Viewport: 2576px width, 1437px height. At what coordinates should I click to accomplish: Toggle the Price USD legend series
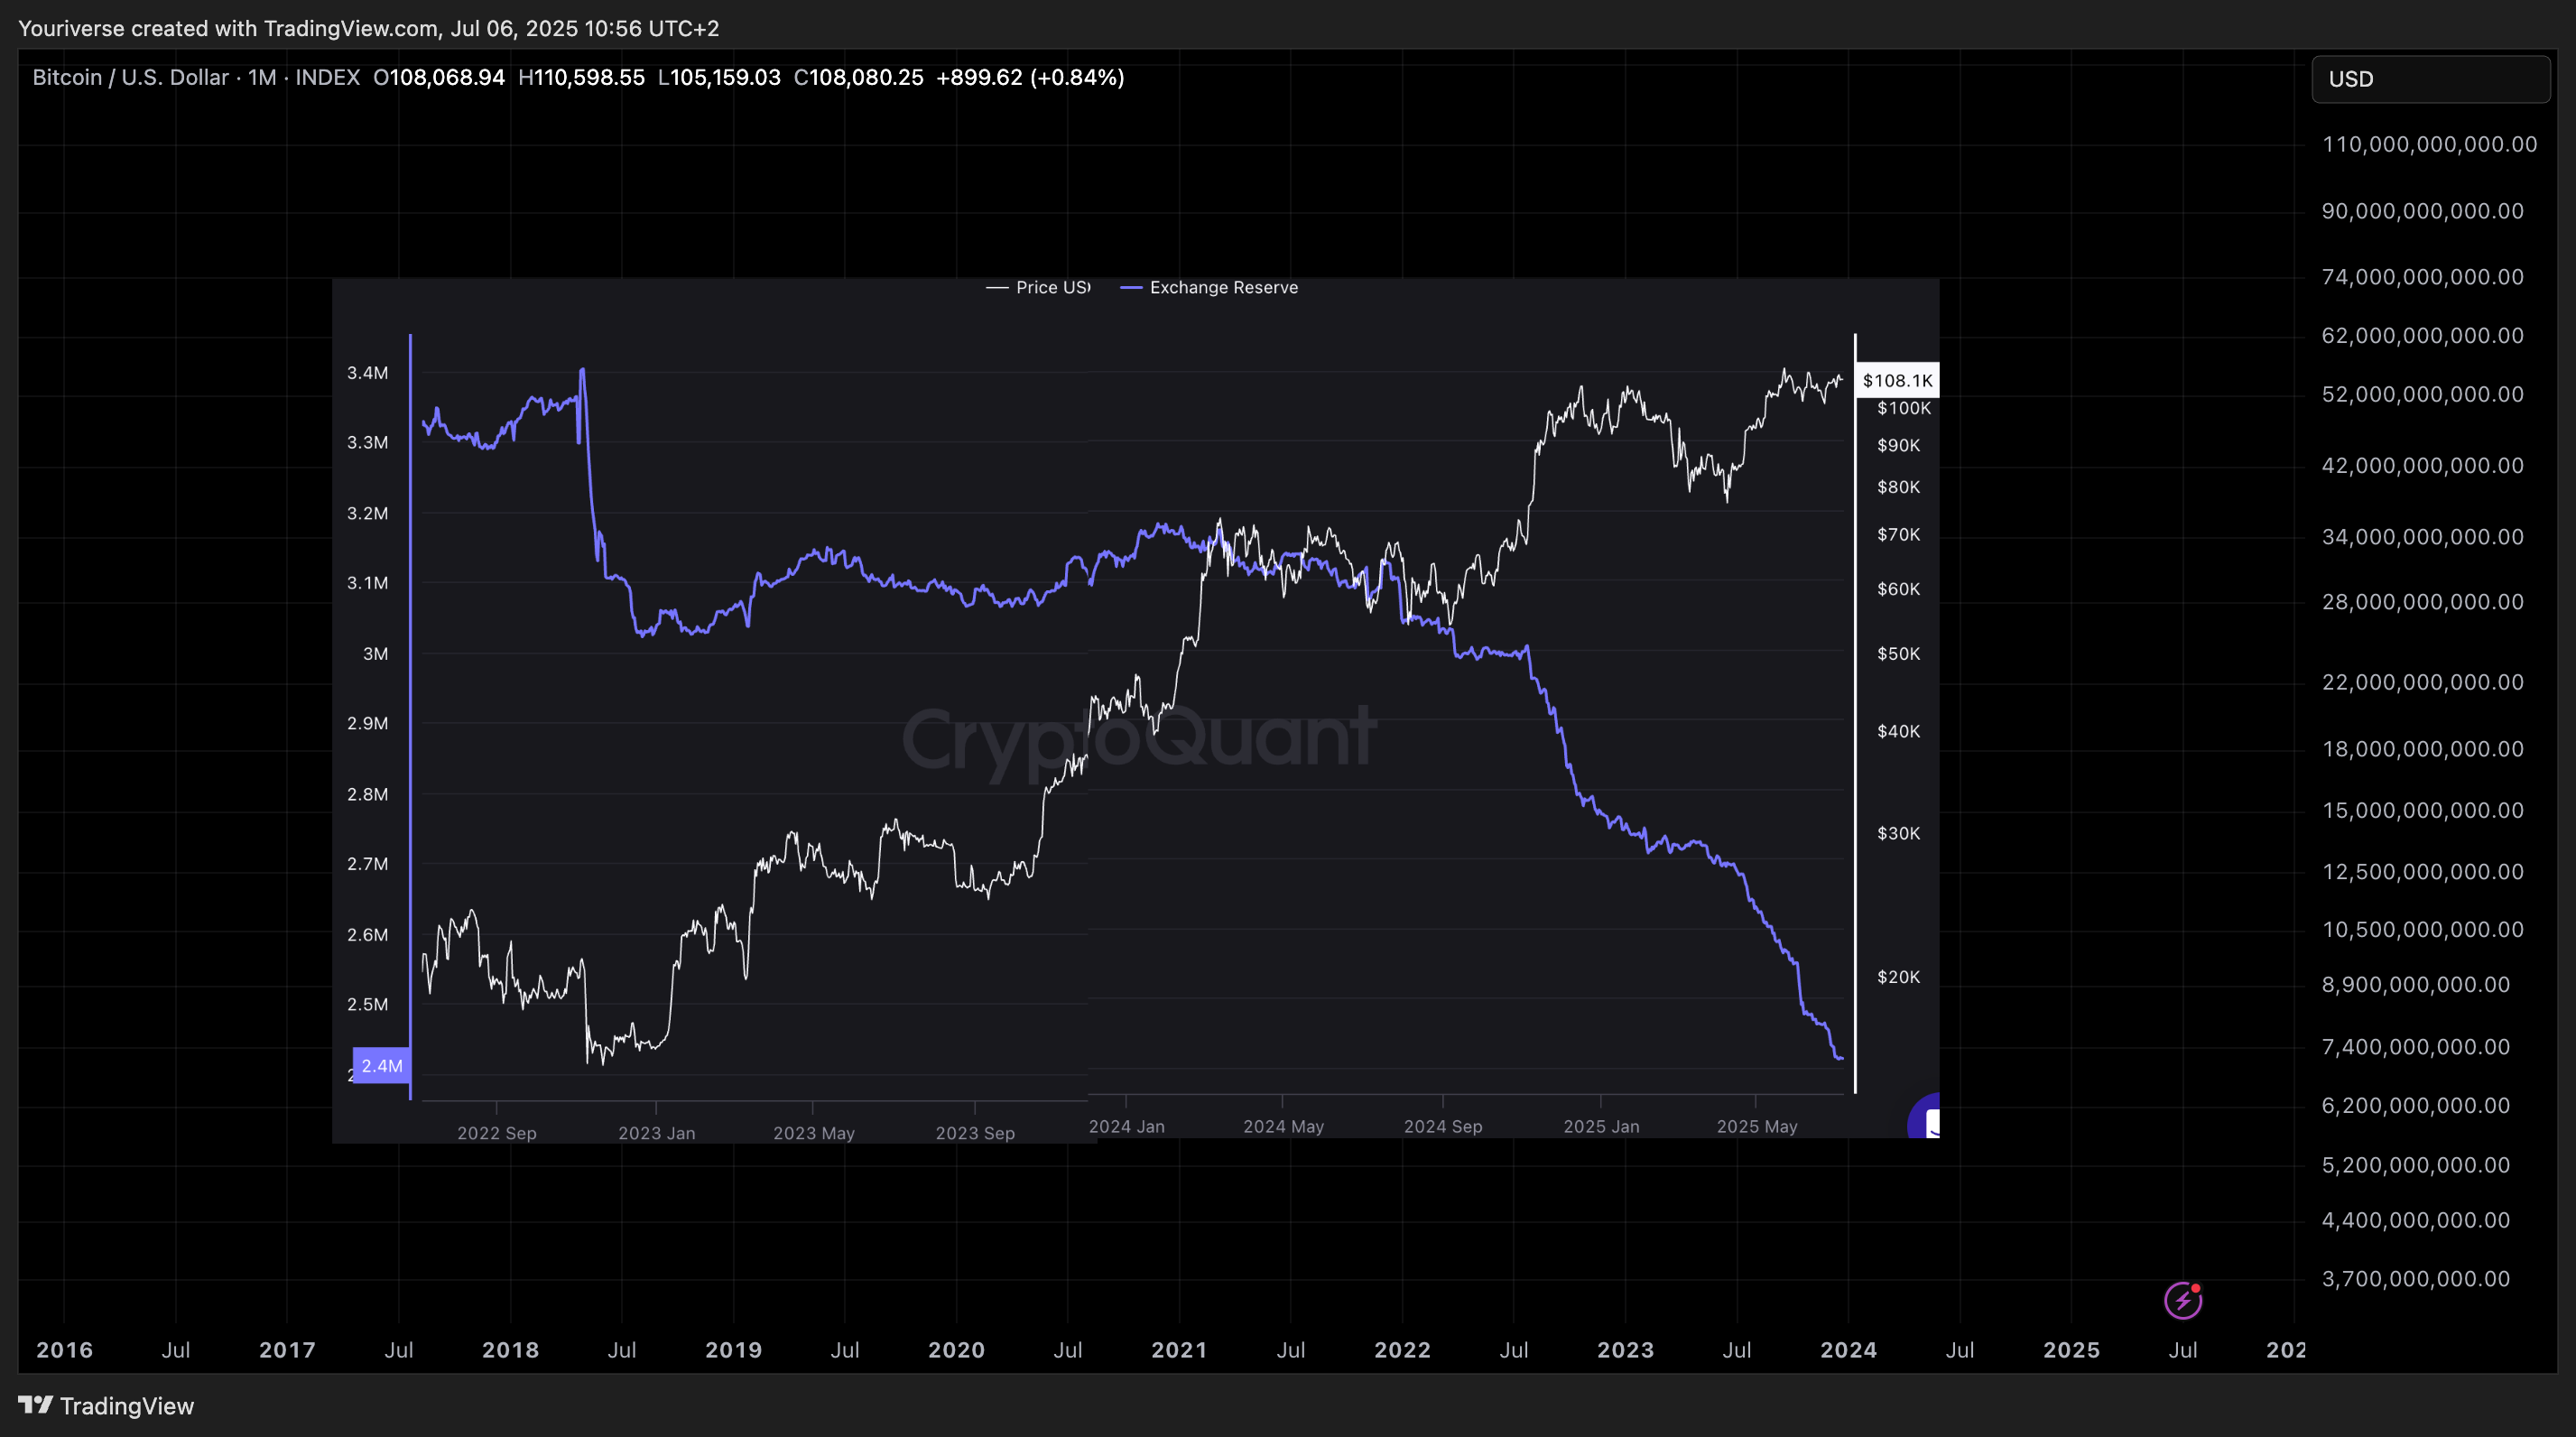tap(1039, 287)
